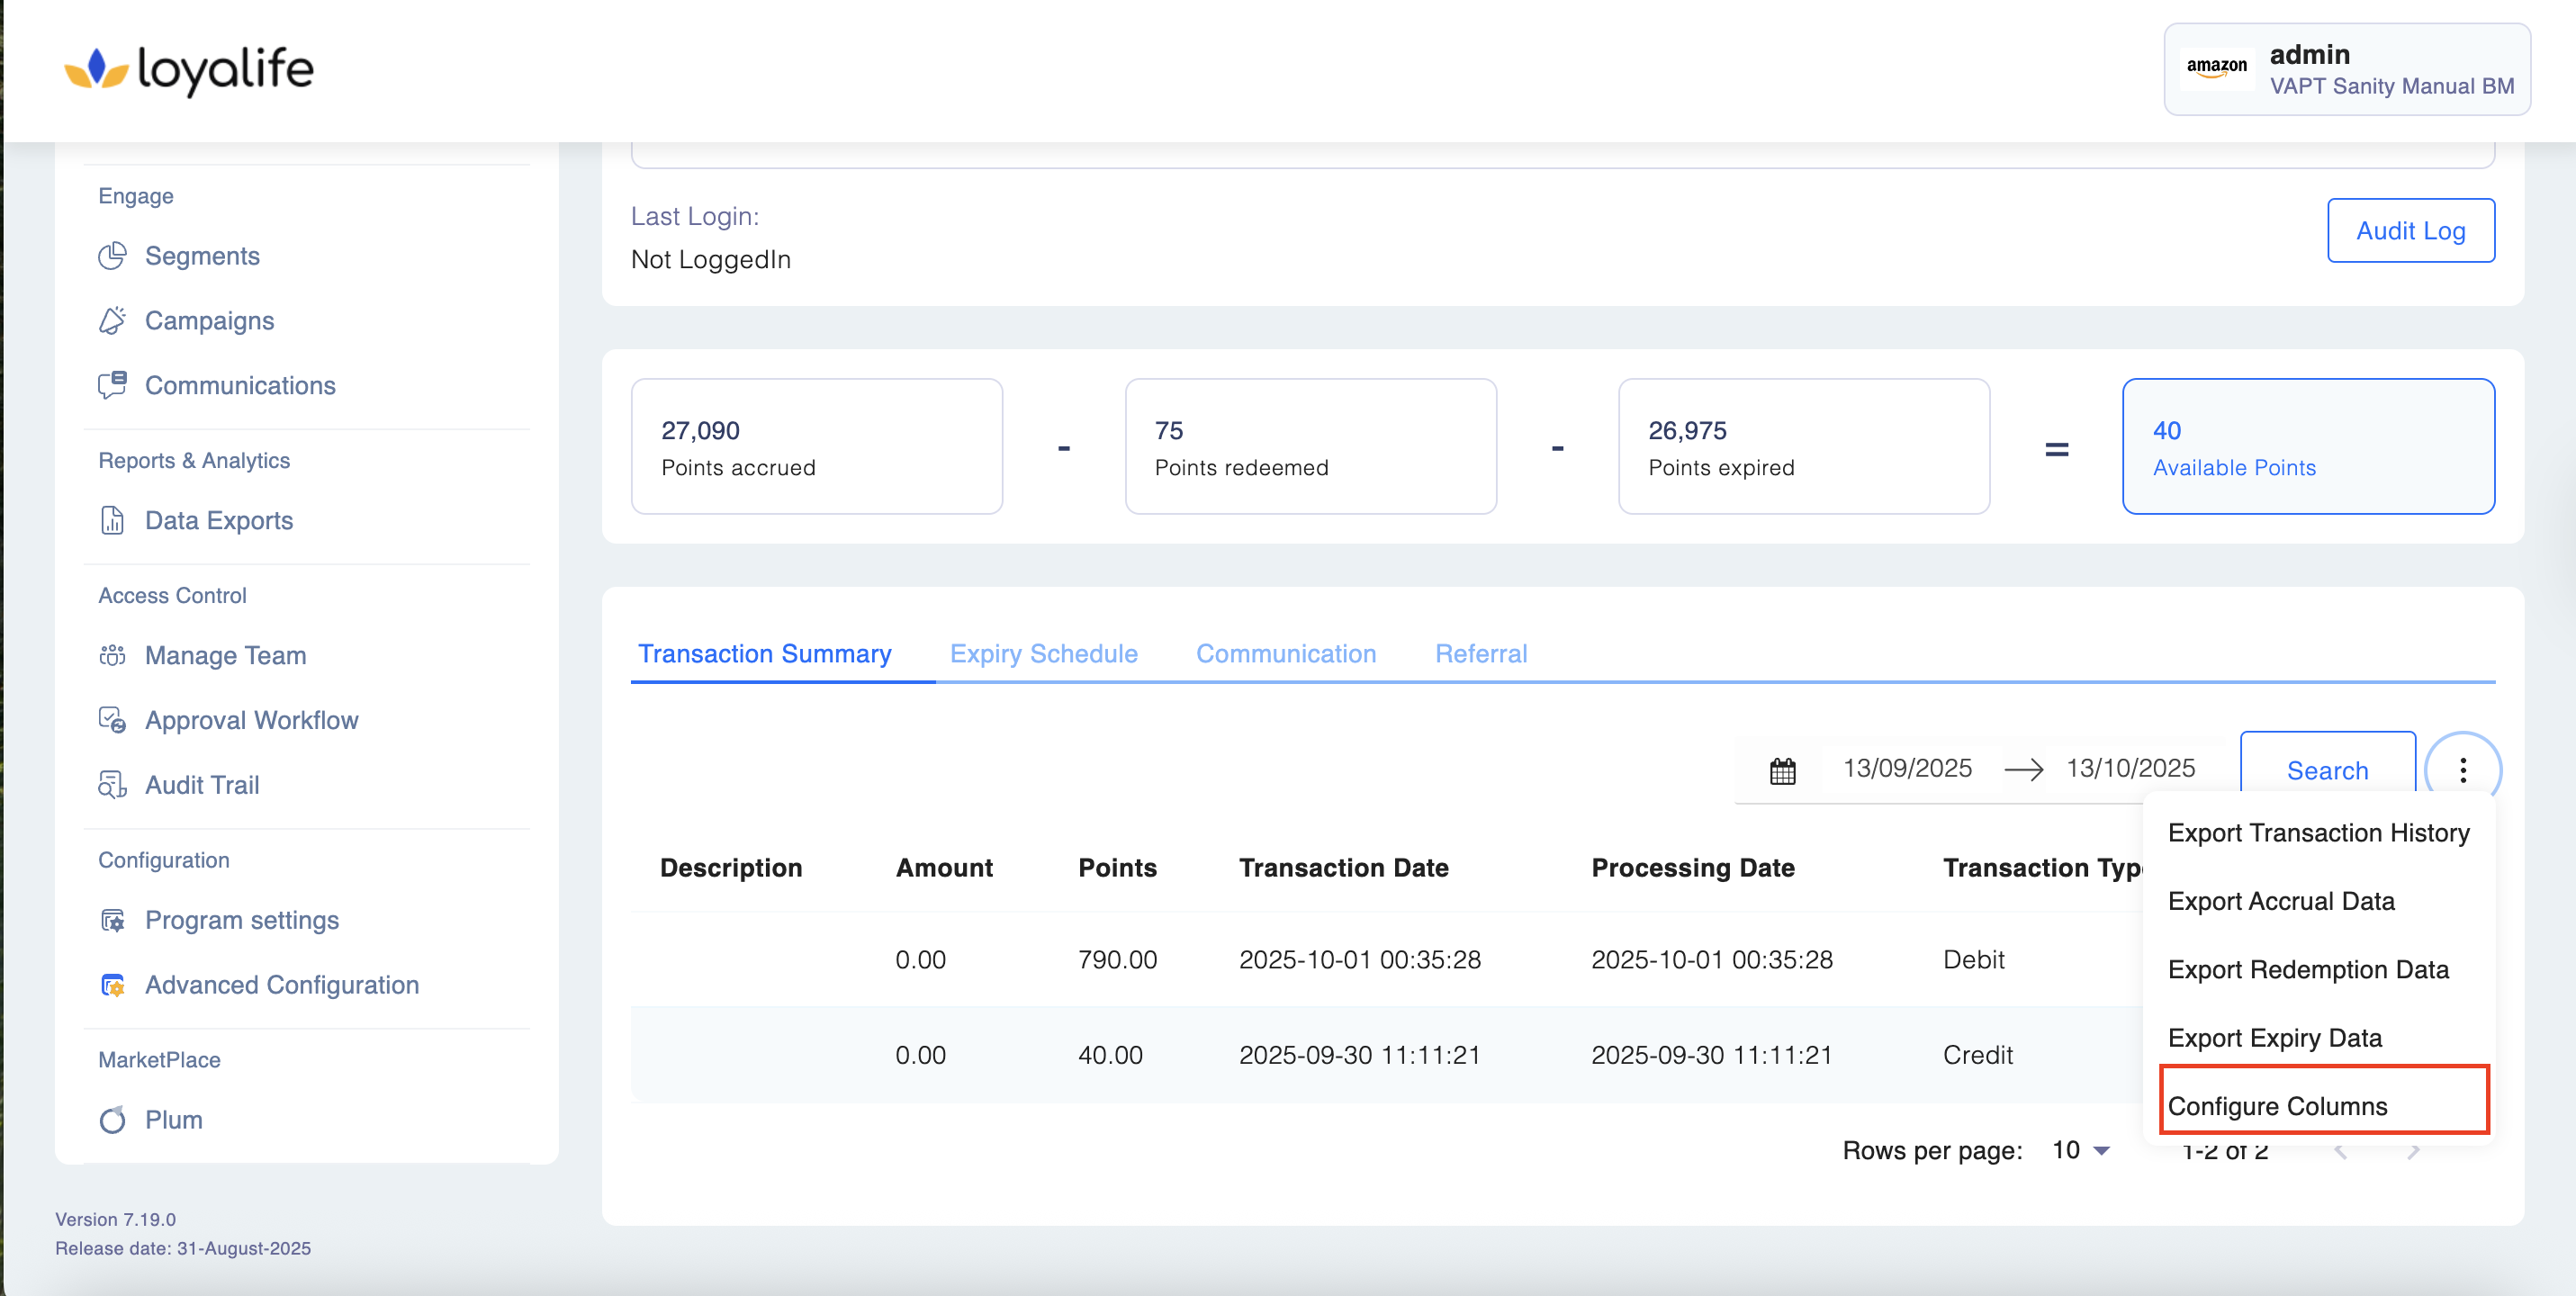Open the Referral tab

[1480, 653]
